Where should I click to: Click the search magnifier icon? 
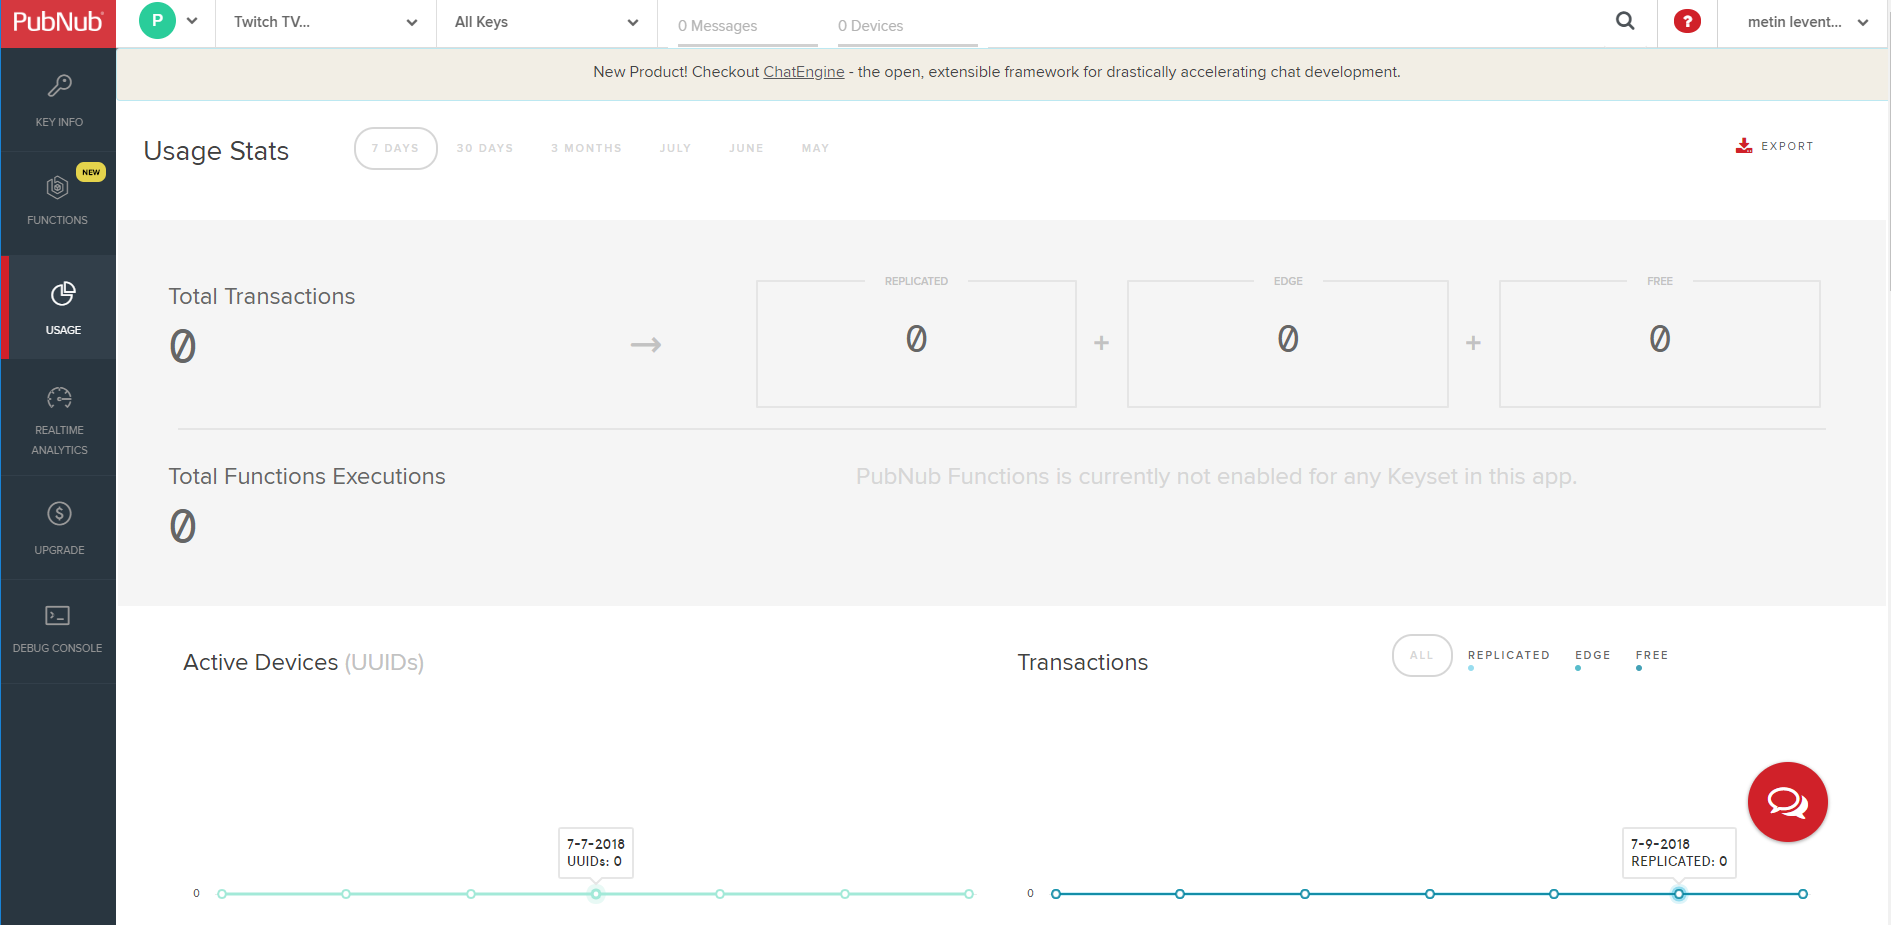tap(1625, 21)
